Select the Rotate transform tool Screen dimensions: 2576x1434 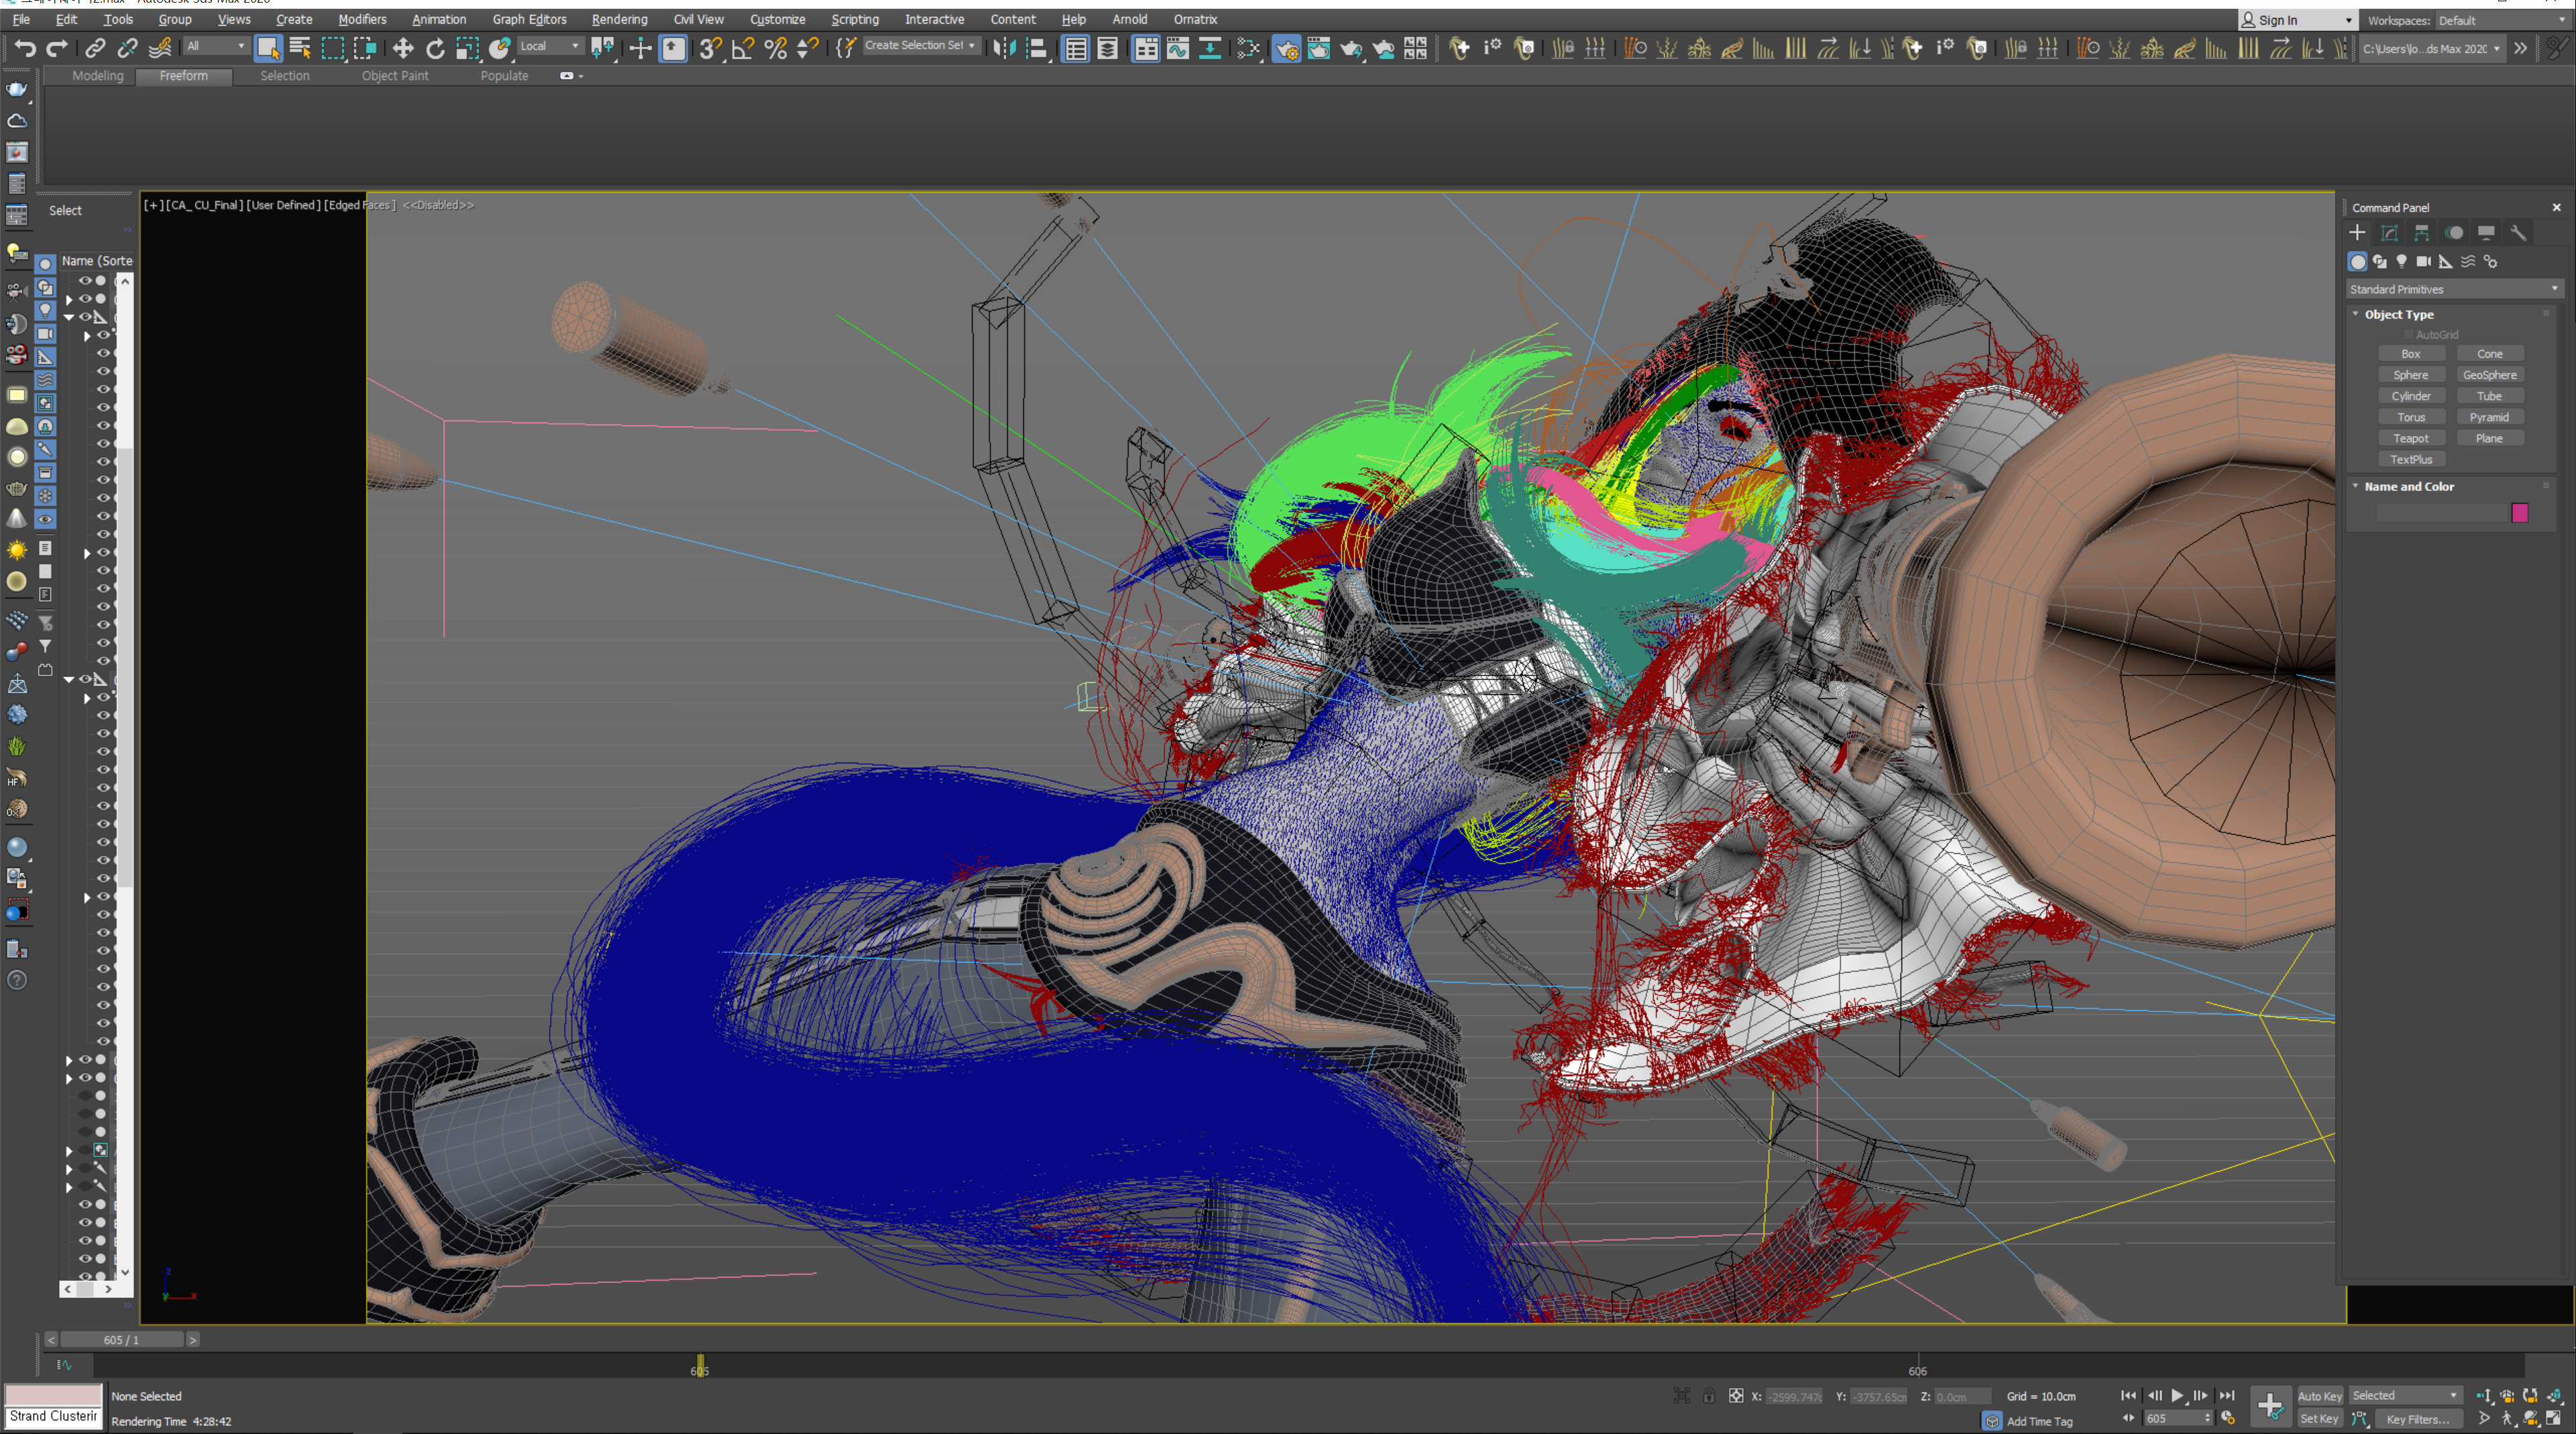435,48
